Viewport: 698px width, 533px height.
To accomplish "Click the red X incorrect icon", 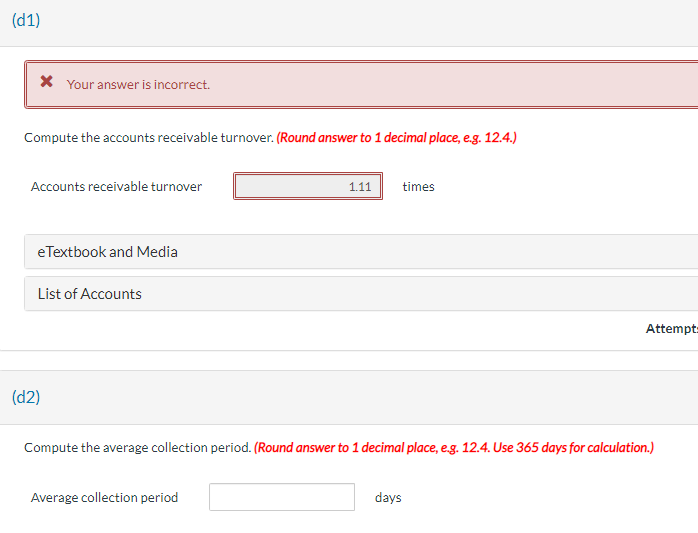I will (47, 81).
